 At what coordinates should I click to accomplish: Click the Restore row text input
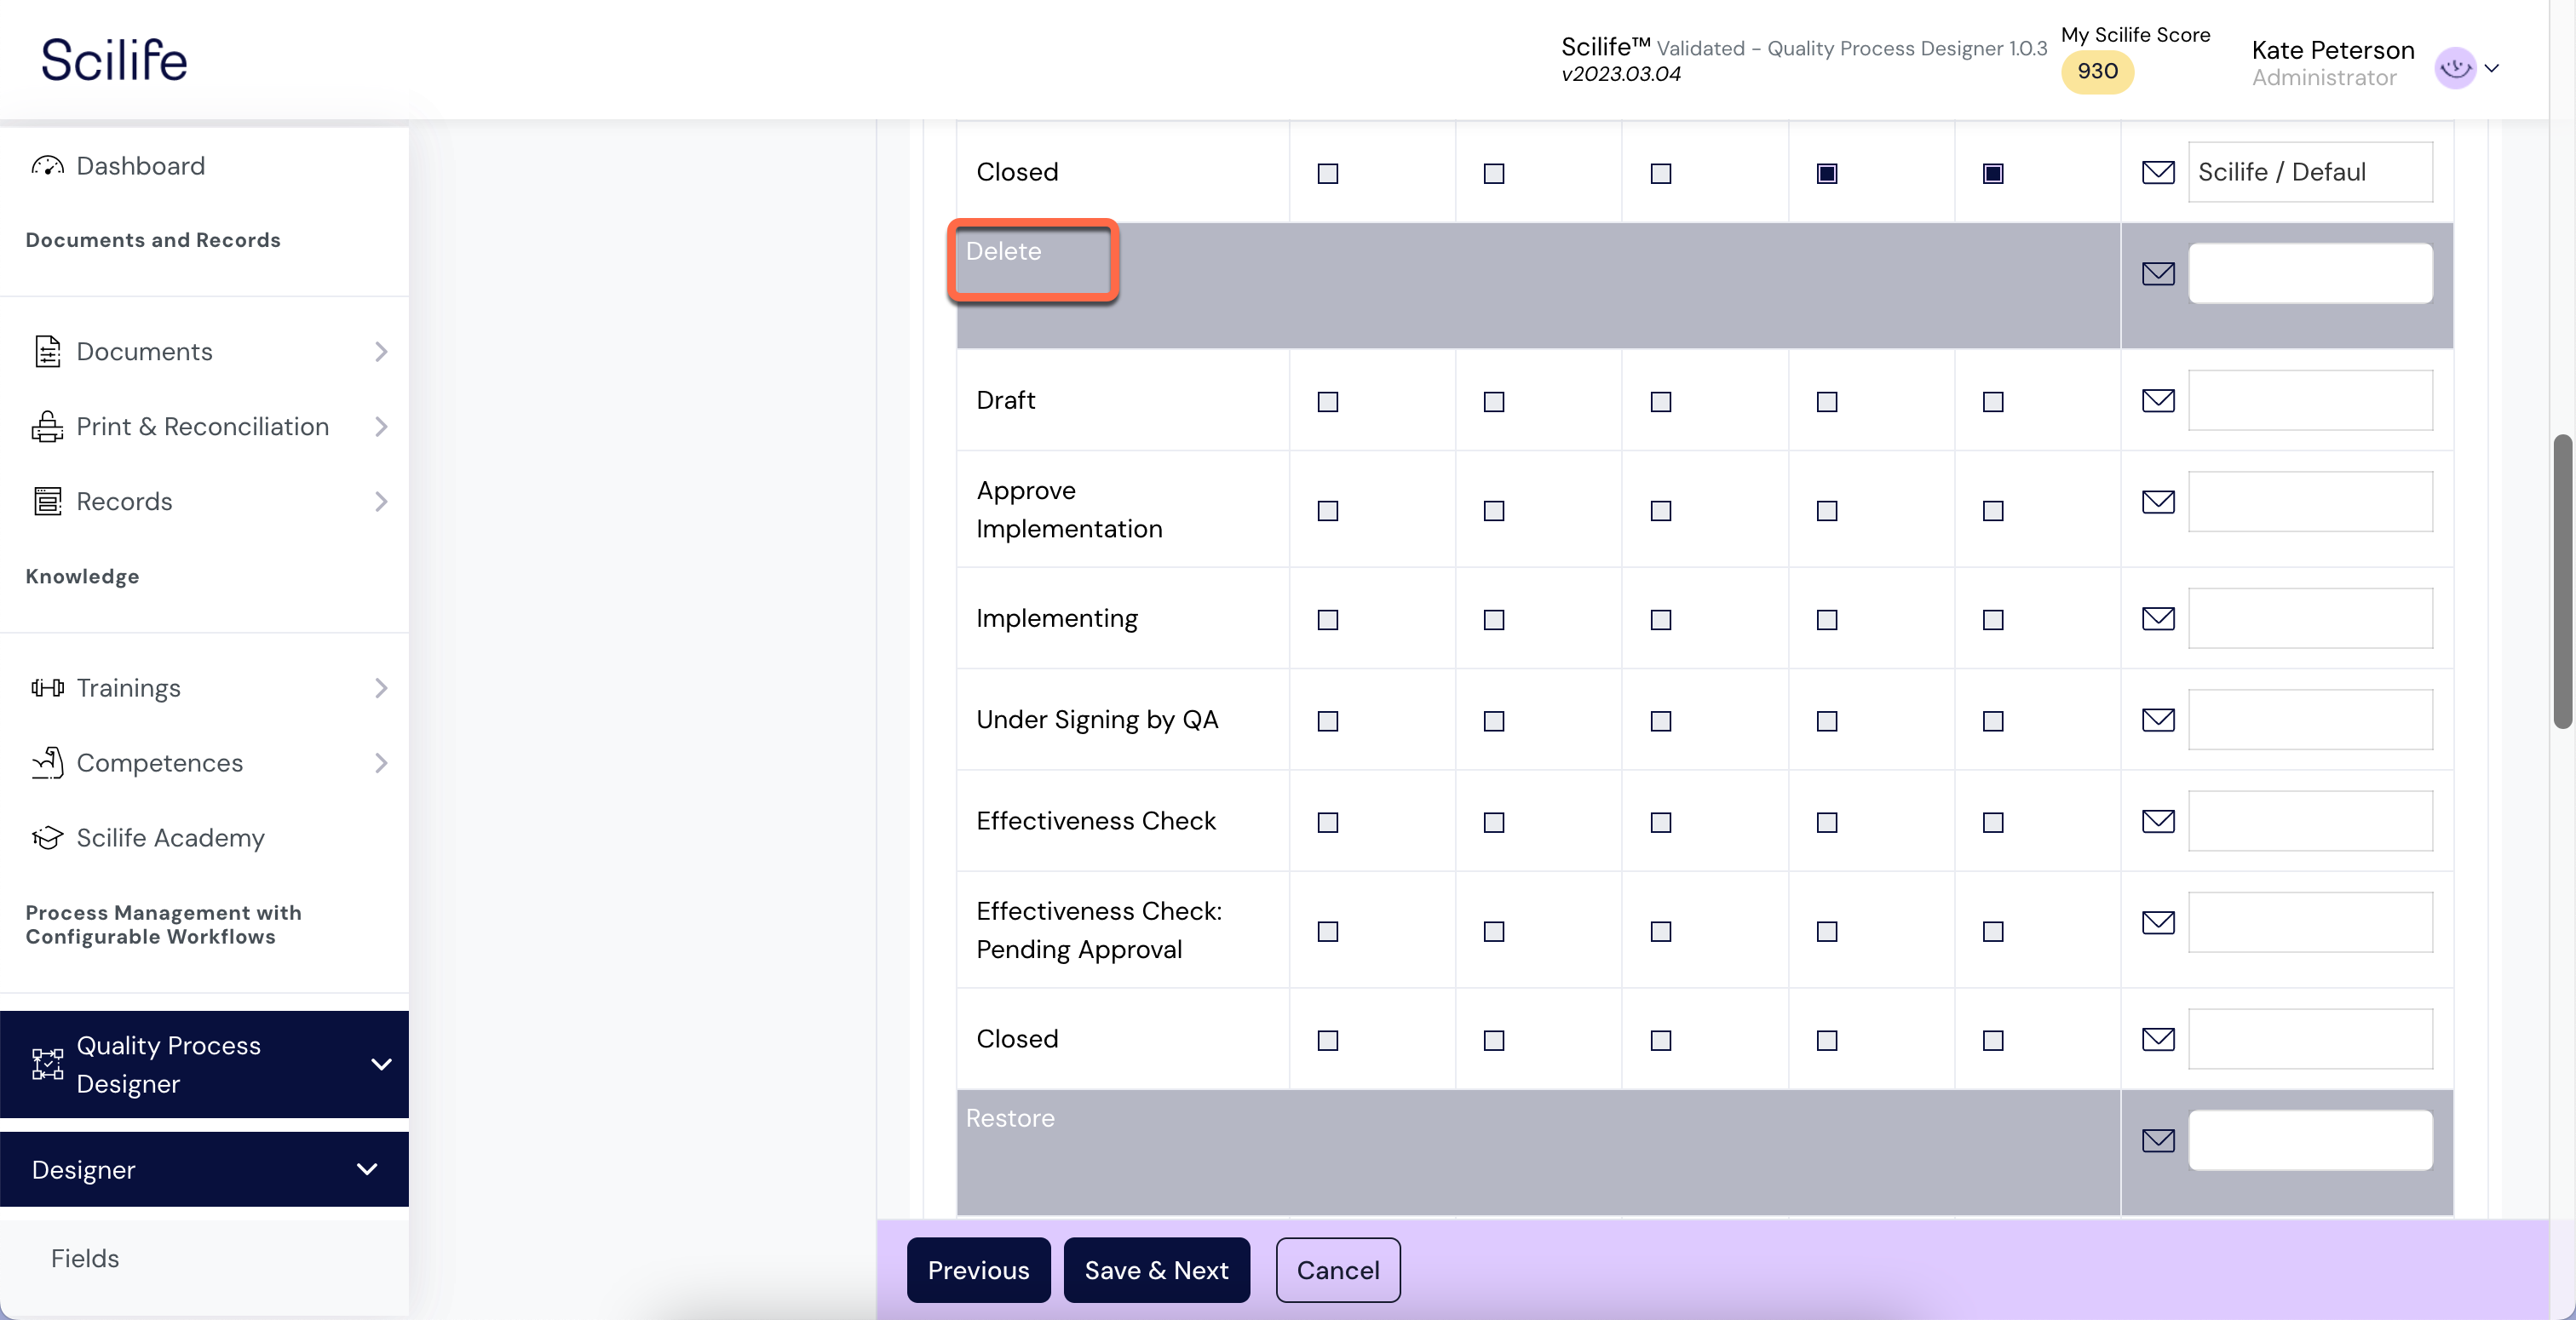2310,1140
